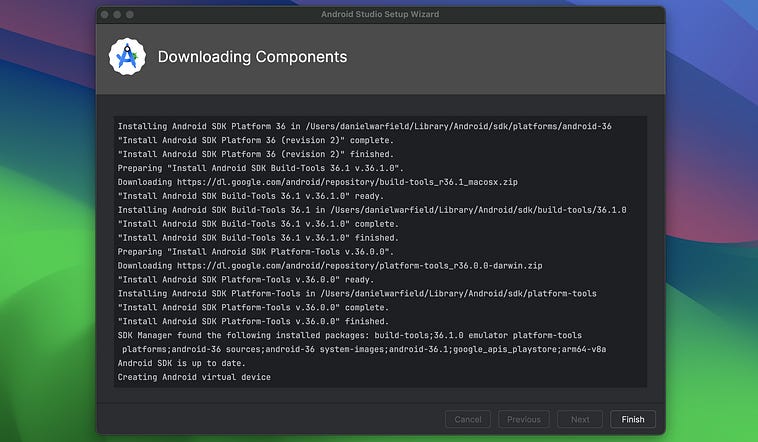Click the Finish button
Image resolution: width=758 pixels, height=442 pixels.
pyautogui.click(x=633, y=419)
